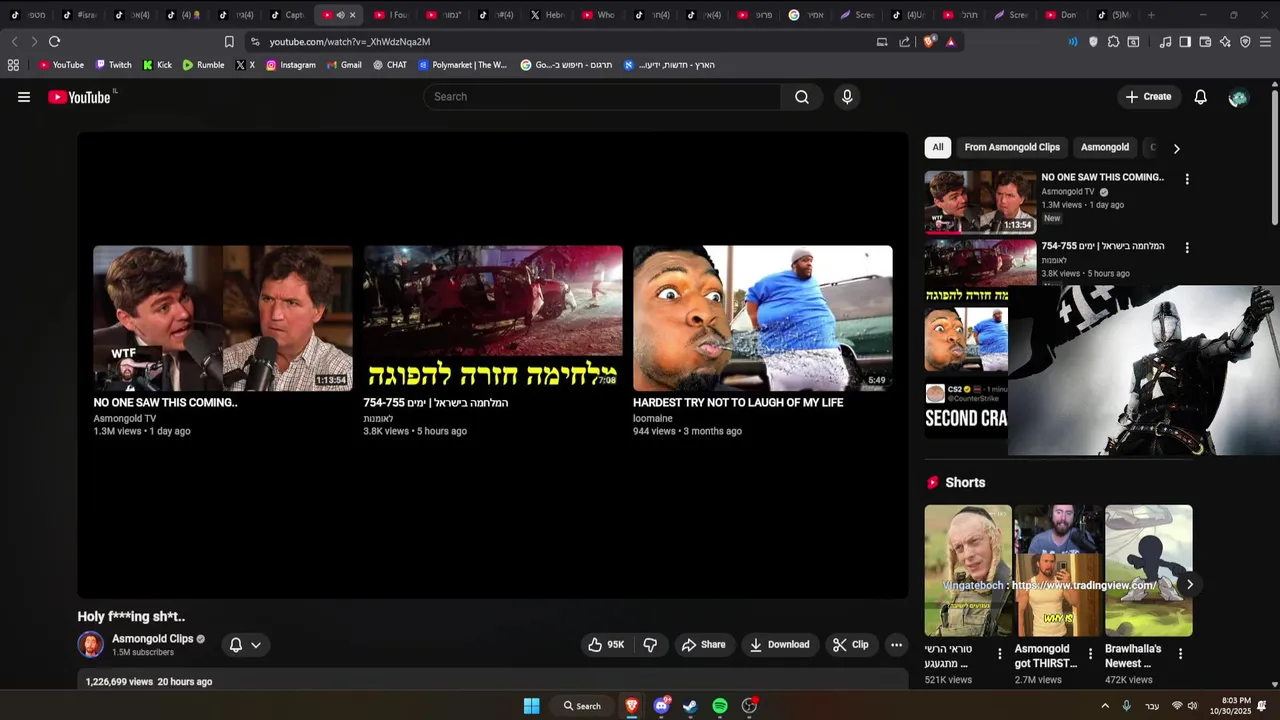Select the From Asmongold Clips chip
This screenshot has height=720, width=1280.
click(1012, 147)
